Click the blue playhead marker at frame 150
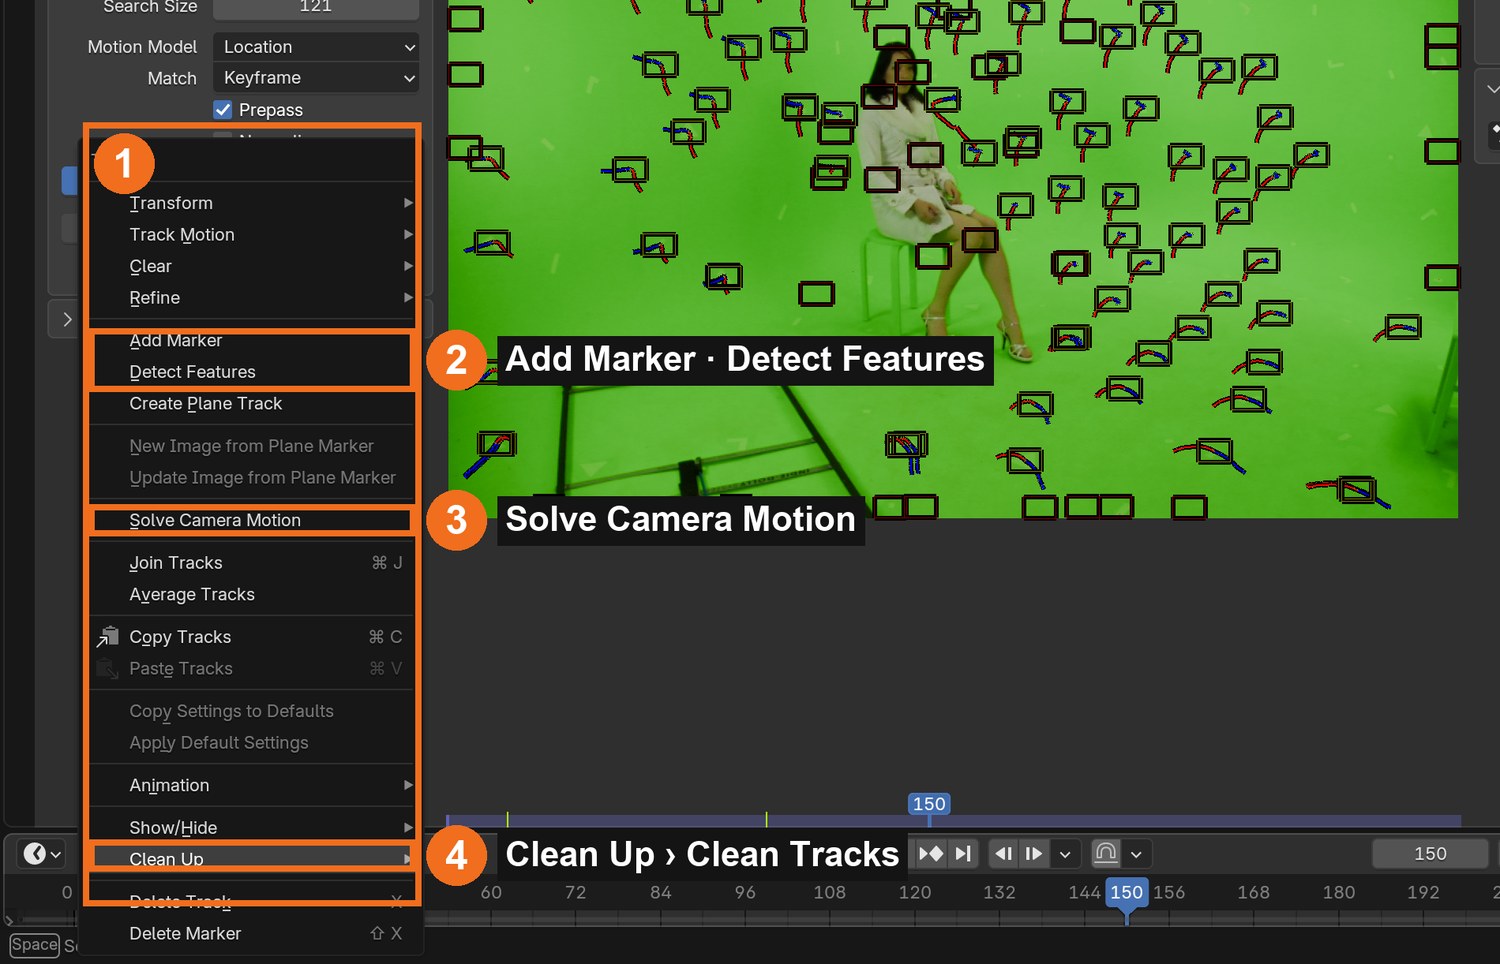Image resolution: width=1500 pixels, height=964 pixels. tap(1126, 892)
